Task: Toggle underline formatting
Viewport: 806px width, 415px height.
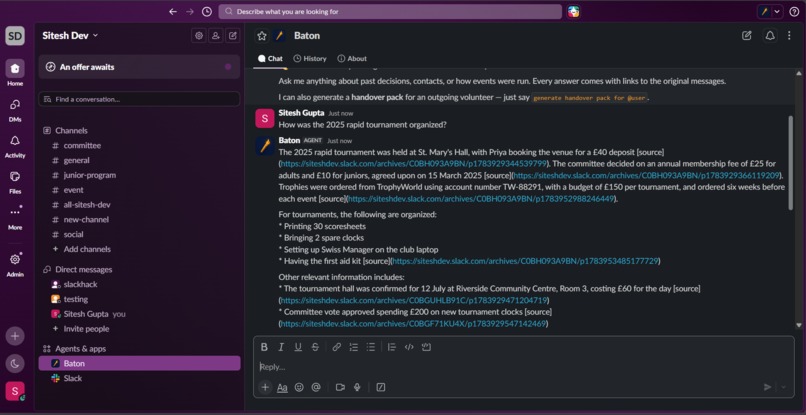Action: click(x=298, y=347)
